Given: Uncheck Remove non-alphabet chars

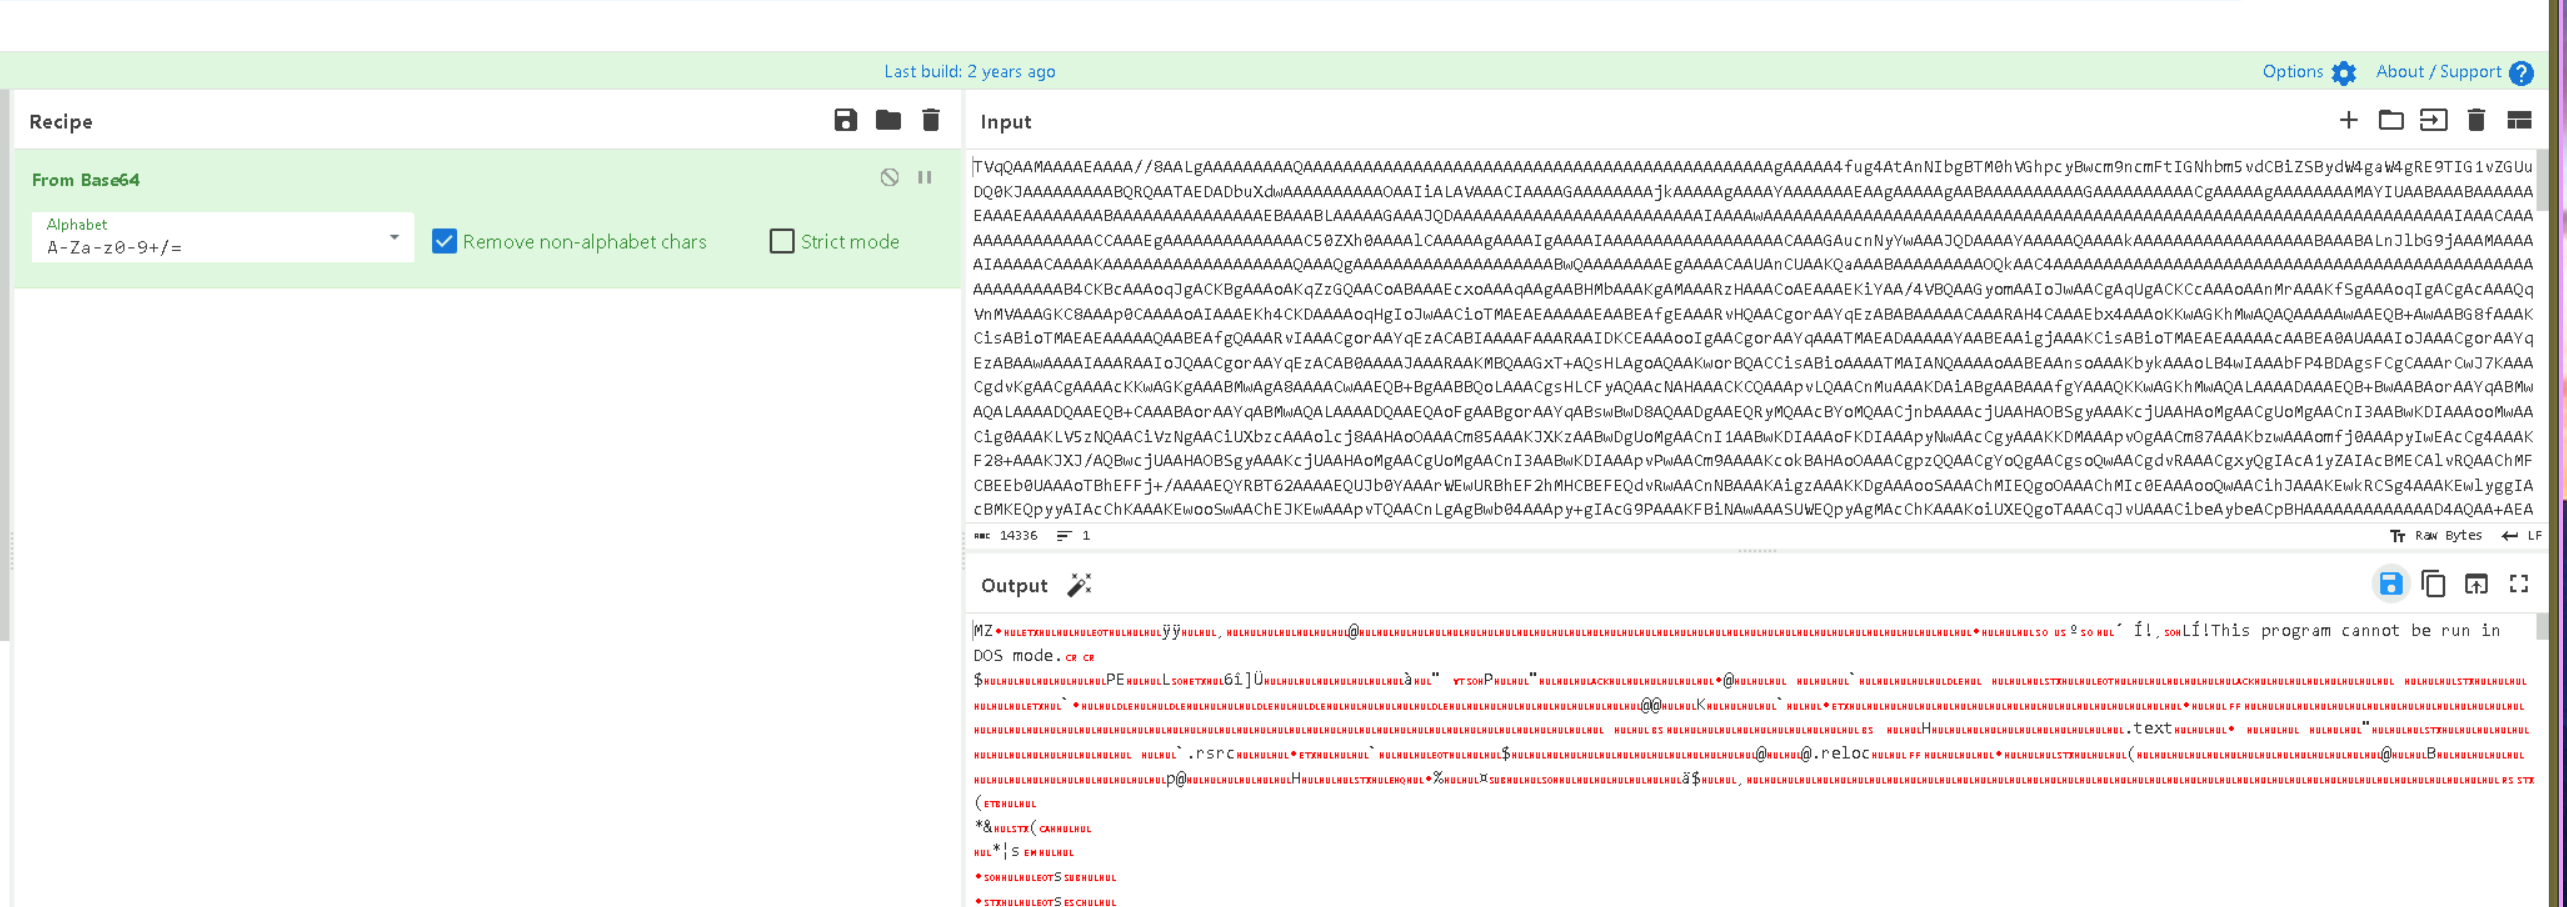Looking at the screenshot, I should [x=444, y=241].
